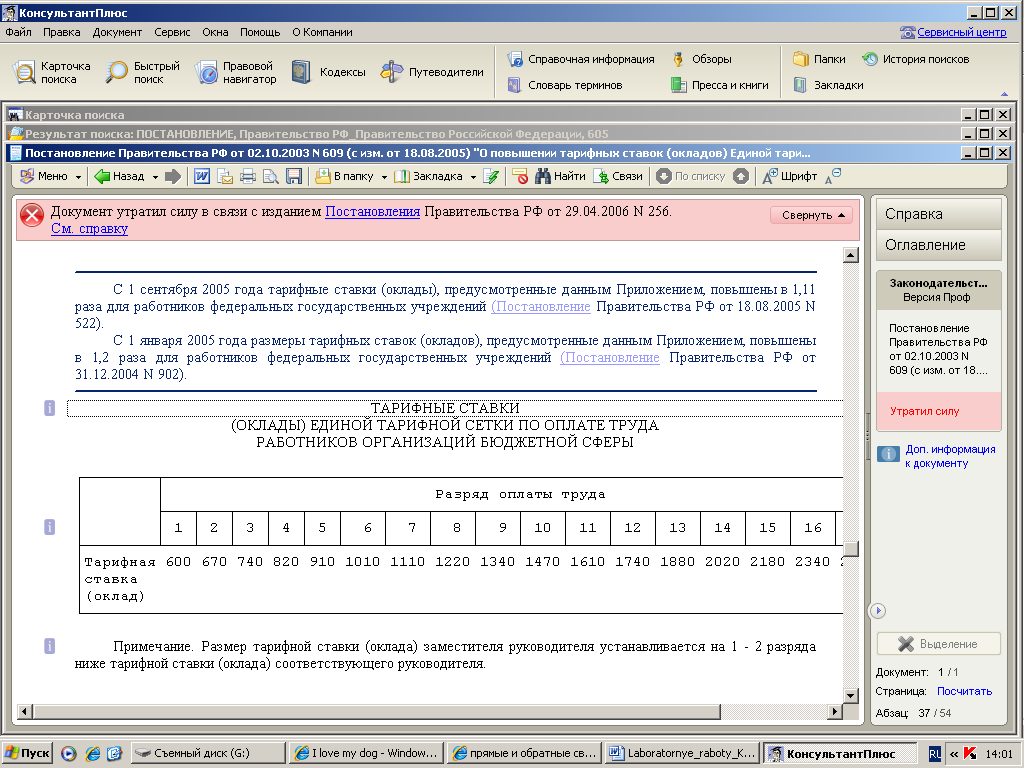Viewport: 1024px width, 768px height.
Task: Click the print preview icon
Action: (x=270, y=176)
